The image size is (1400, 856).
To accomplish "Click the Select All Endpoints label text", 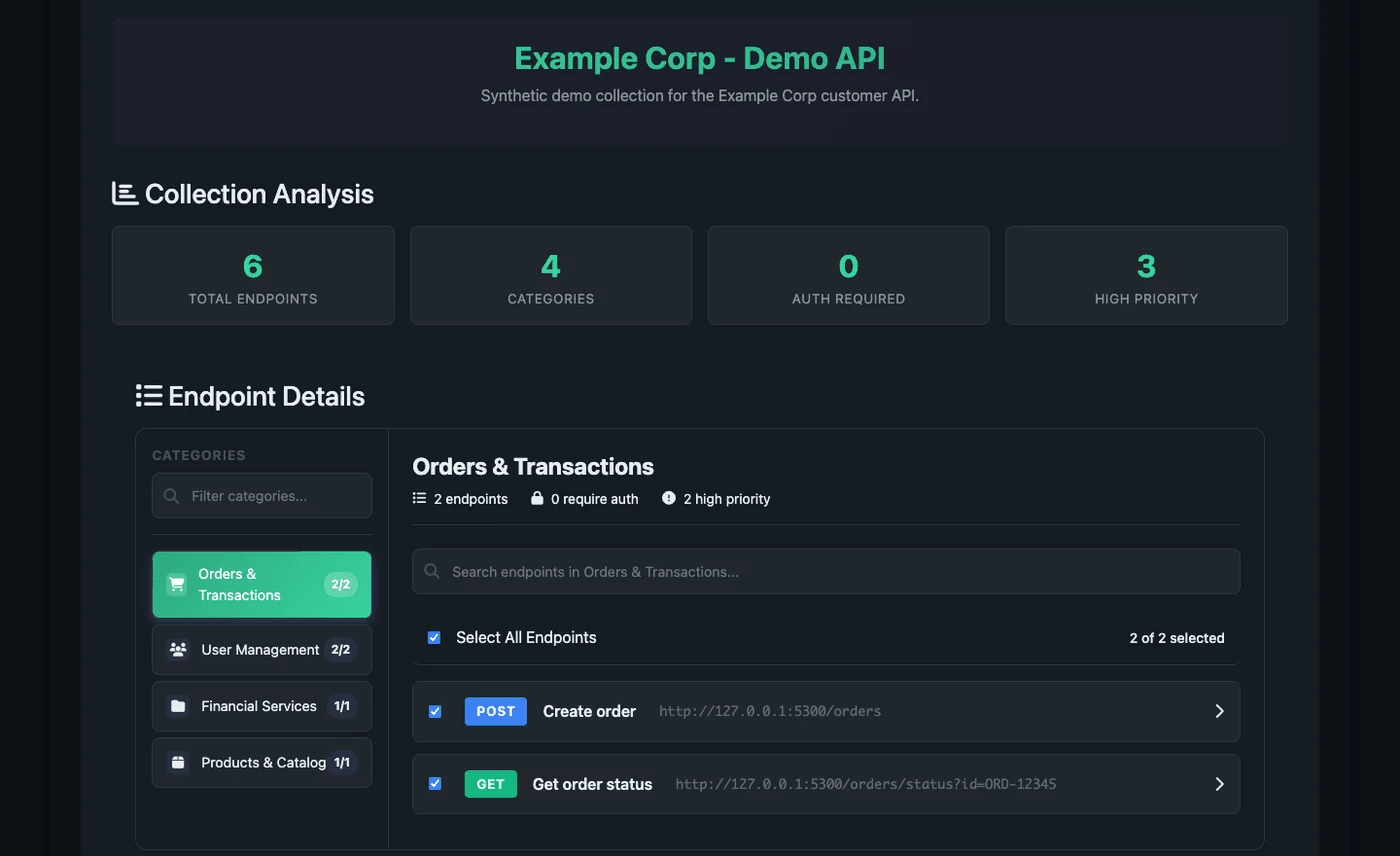I will coord(526,638).
